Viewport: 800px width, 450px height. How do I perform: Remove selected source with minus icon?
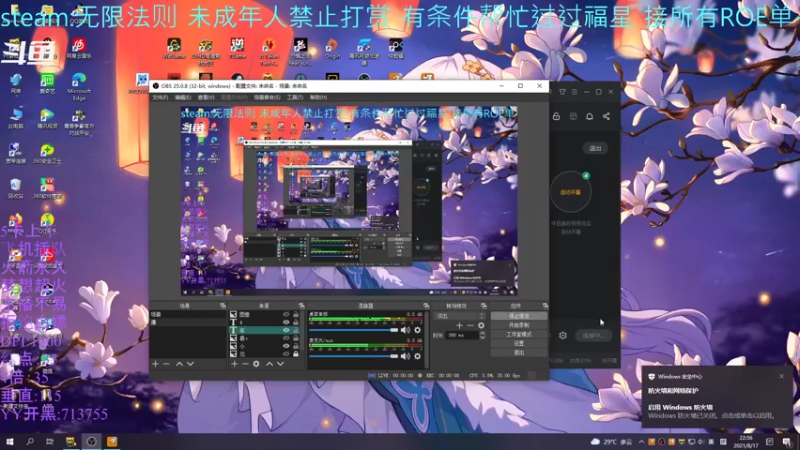(x=245, y=364)
